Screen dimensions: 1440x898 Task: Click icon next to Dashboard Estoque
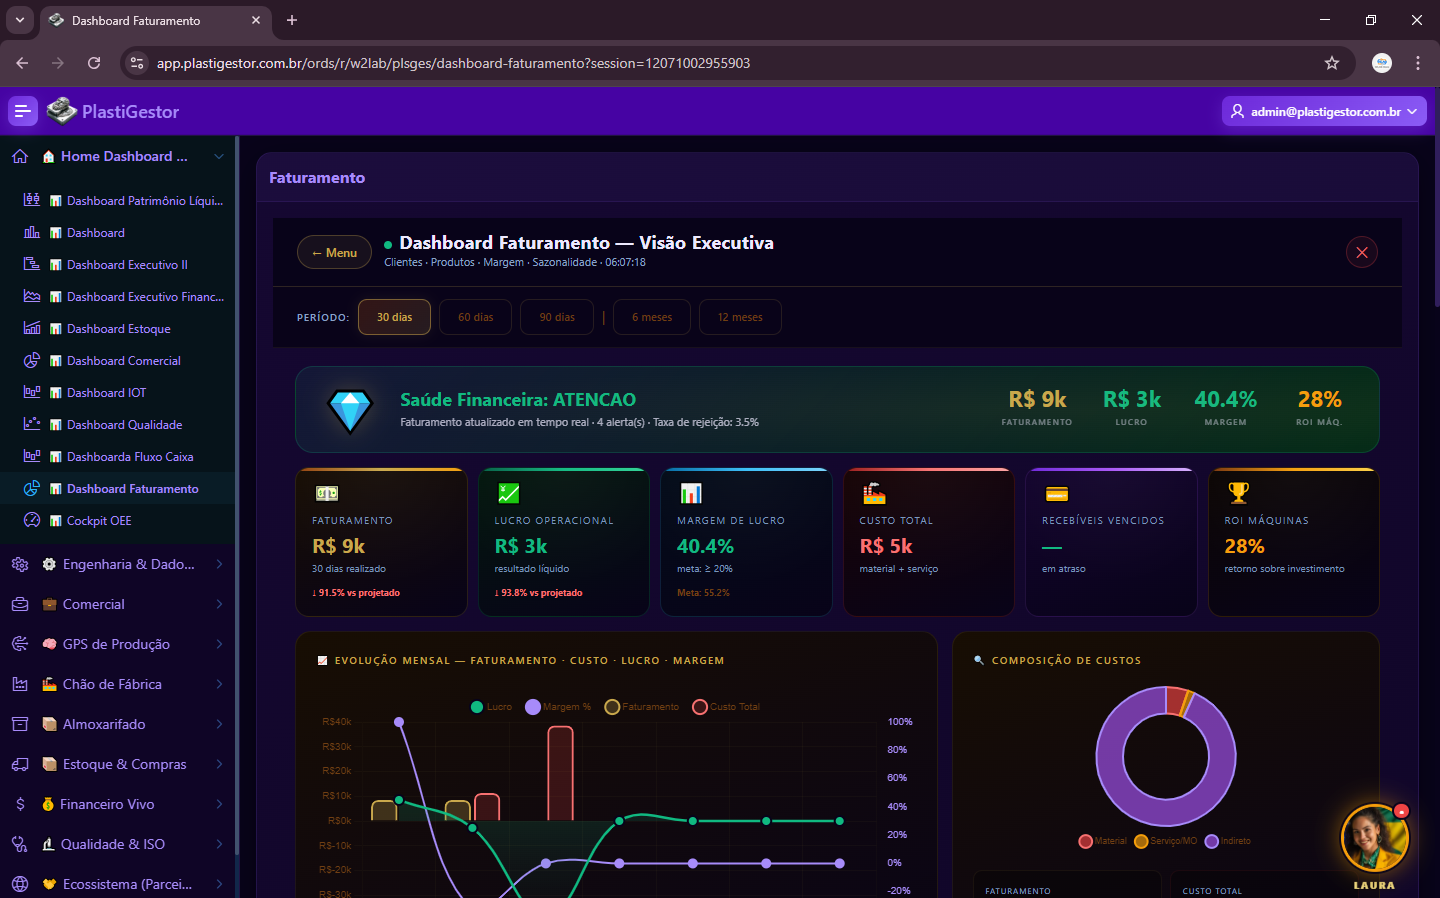(32, 328)
